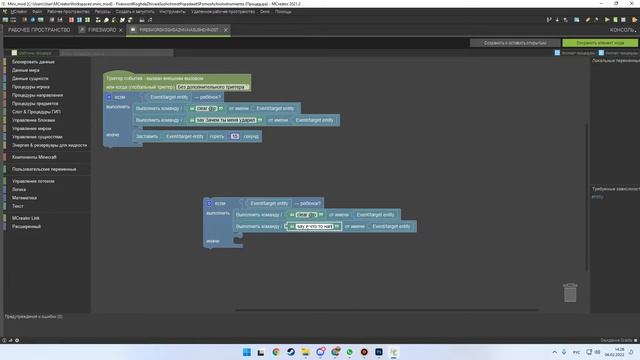The height and width of the screenshot is (360, 640).
Task: Open the 'Данные сущности' block category
Action: pos(30,78)
